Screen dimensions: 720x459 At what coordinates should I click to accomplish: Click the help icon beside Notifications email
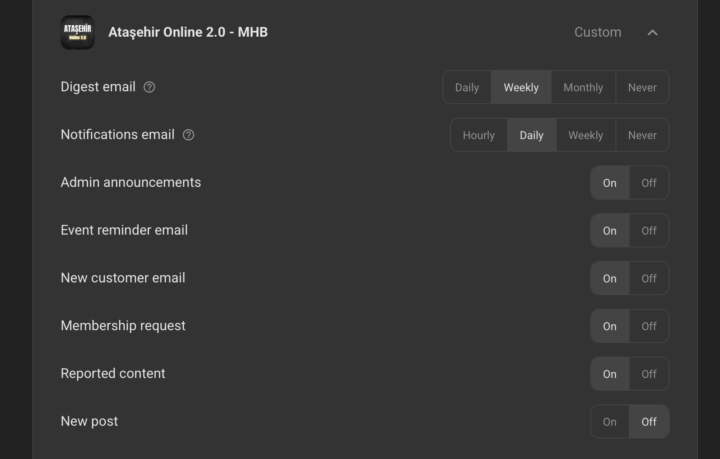[188, 135]
